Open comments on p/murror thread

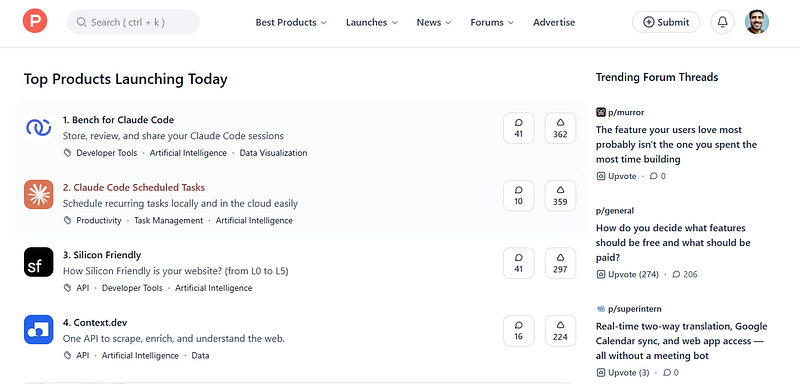pos(657,176)
